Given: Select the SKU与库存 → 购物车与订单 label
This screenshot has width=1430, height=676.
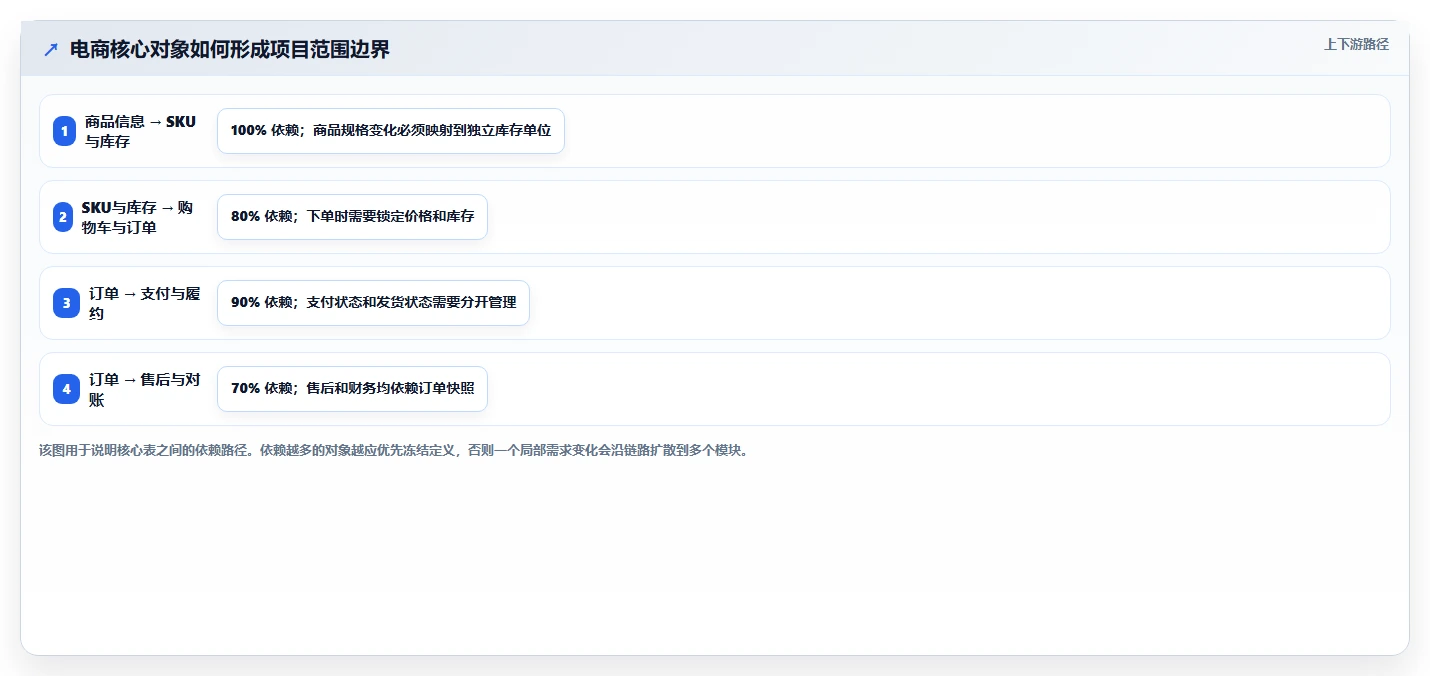Looking at the screenshot, I should 138,217.
